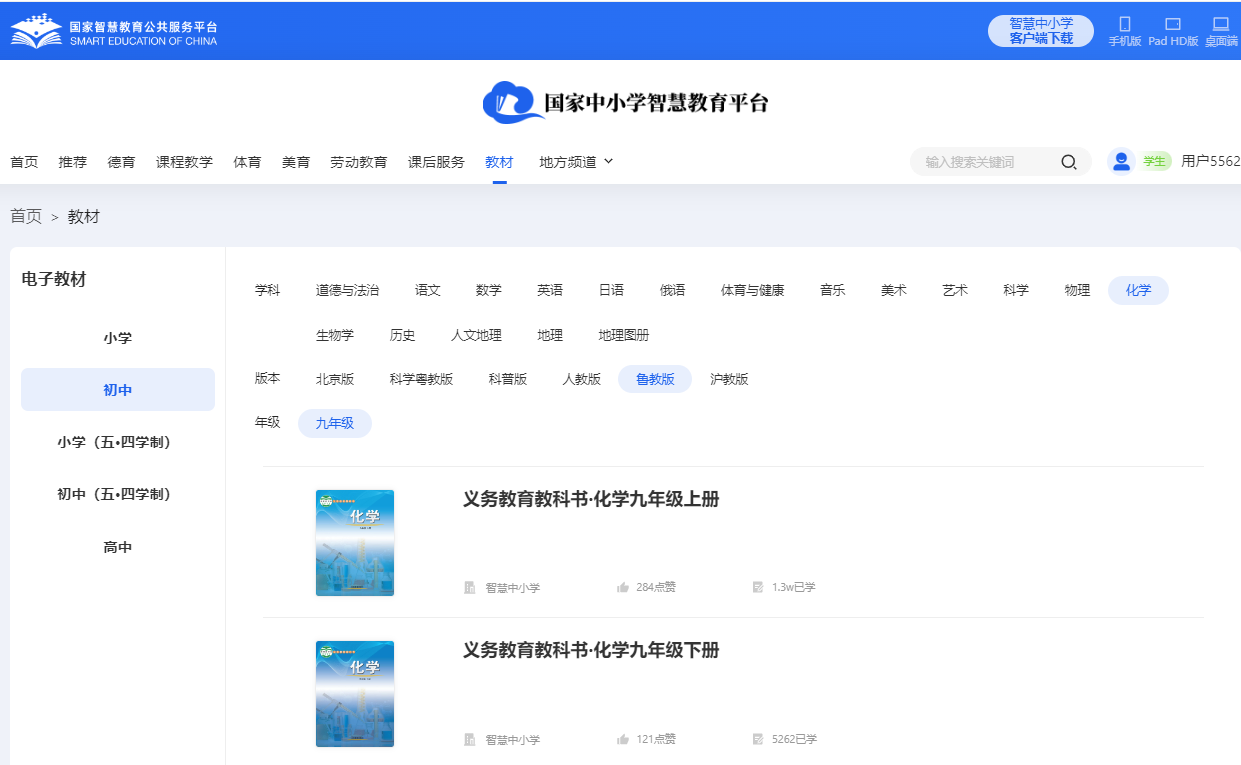Expand the 地方频道 dropdown
Image resolution: width=1241 pixels, height=765 pixels.
(576, 162)
